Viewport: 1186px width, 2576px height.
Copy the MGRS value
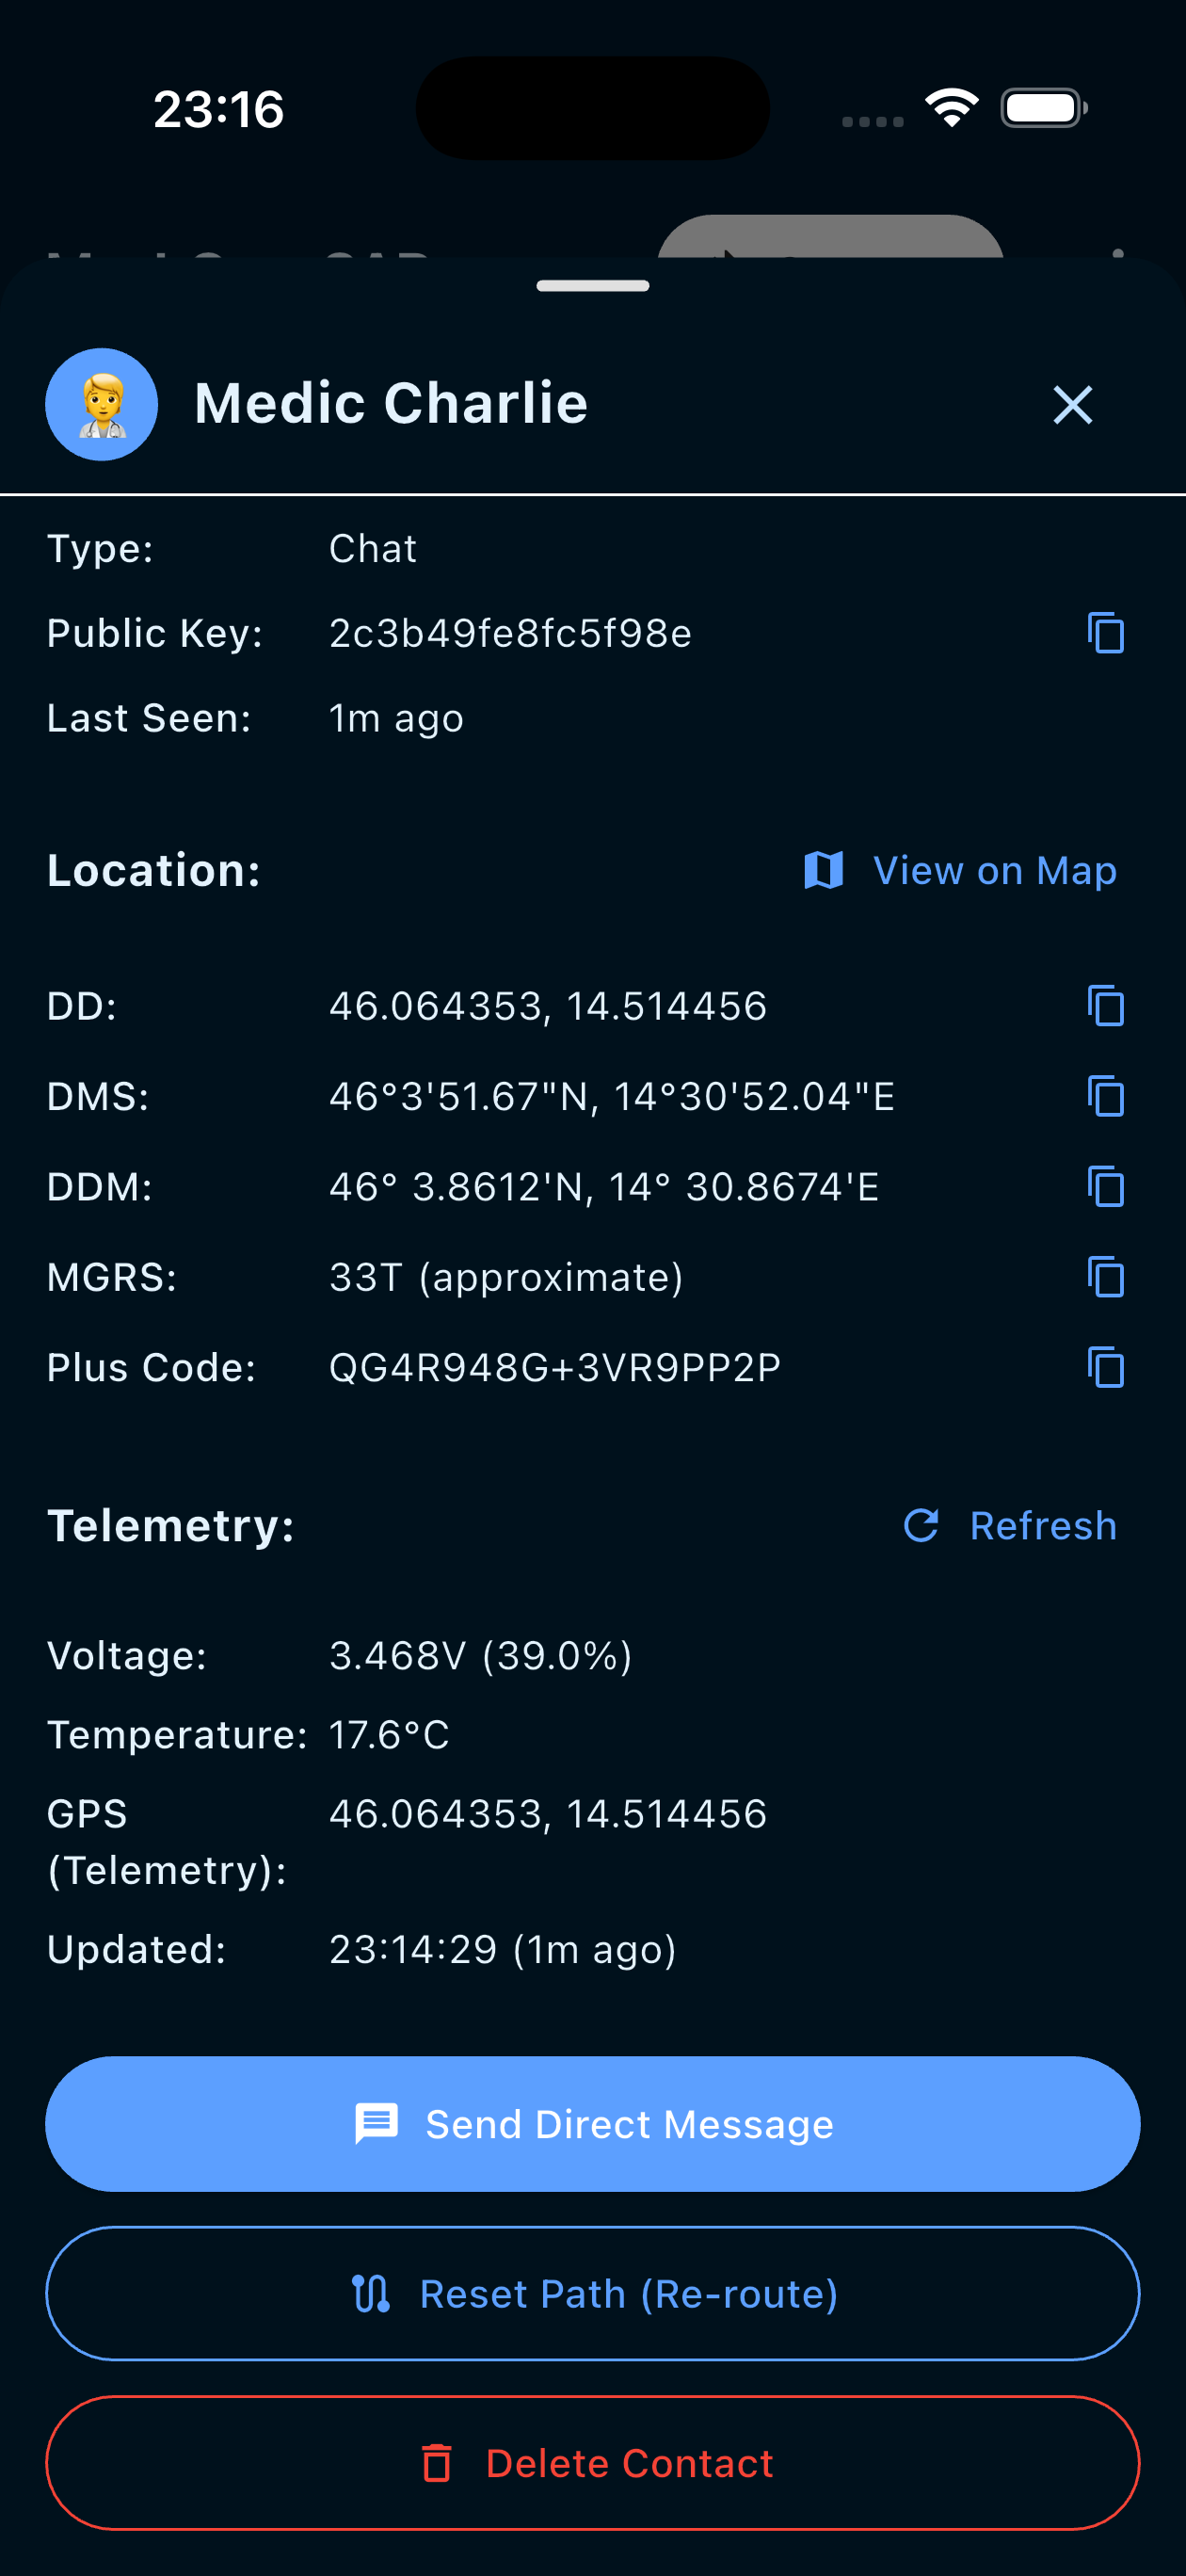pos(1105,1277)
